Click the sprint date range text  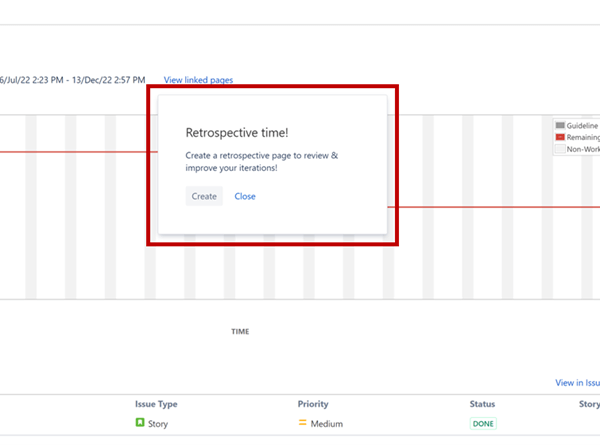pos(72,80)
